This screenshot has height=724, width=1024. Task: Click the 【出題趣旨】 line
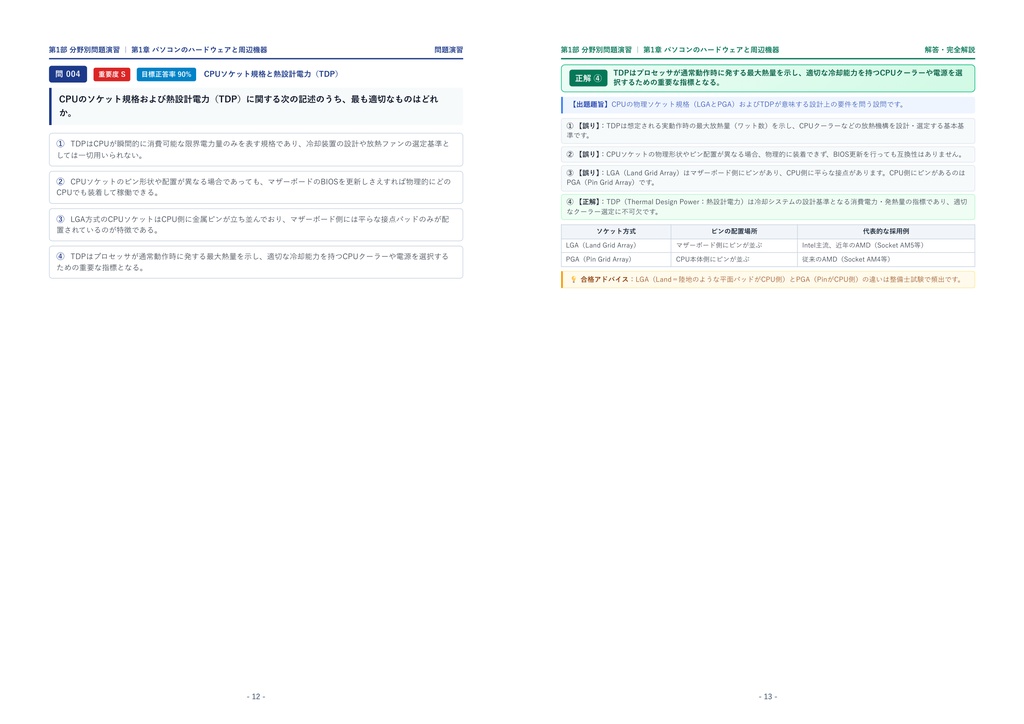[x=768, y=104]
